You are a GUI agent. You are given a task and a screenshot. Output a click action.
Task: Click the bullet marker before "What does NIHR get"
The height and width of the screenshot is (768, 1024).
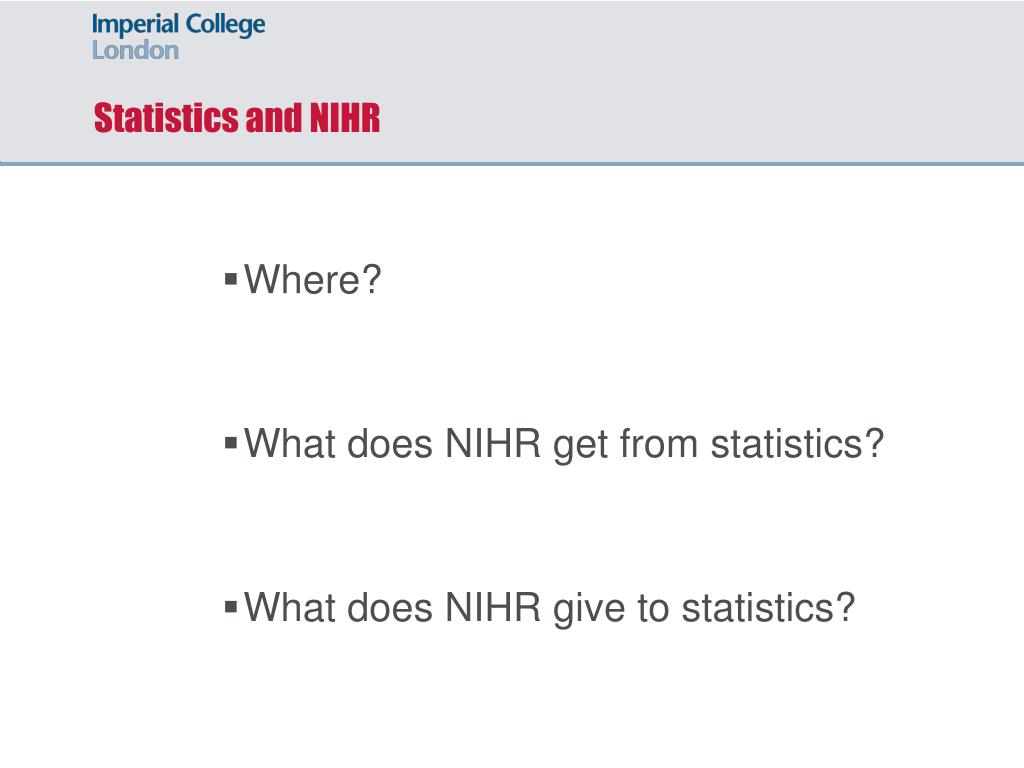(231, 443)
